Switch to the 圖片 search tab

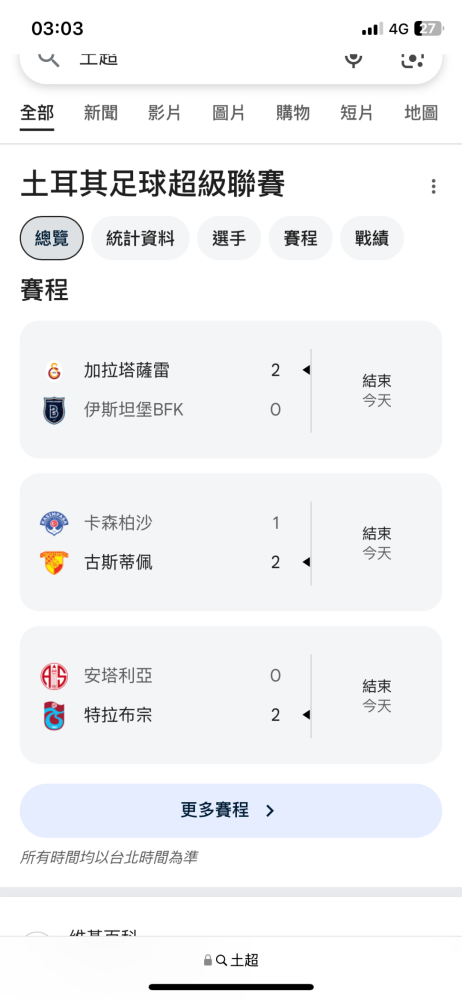(228, 114)
